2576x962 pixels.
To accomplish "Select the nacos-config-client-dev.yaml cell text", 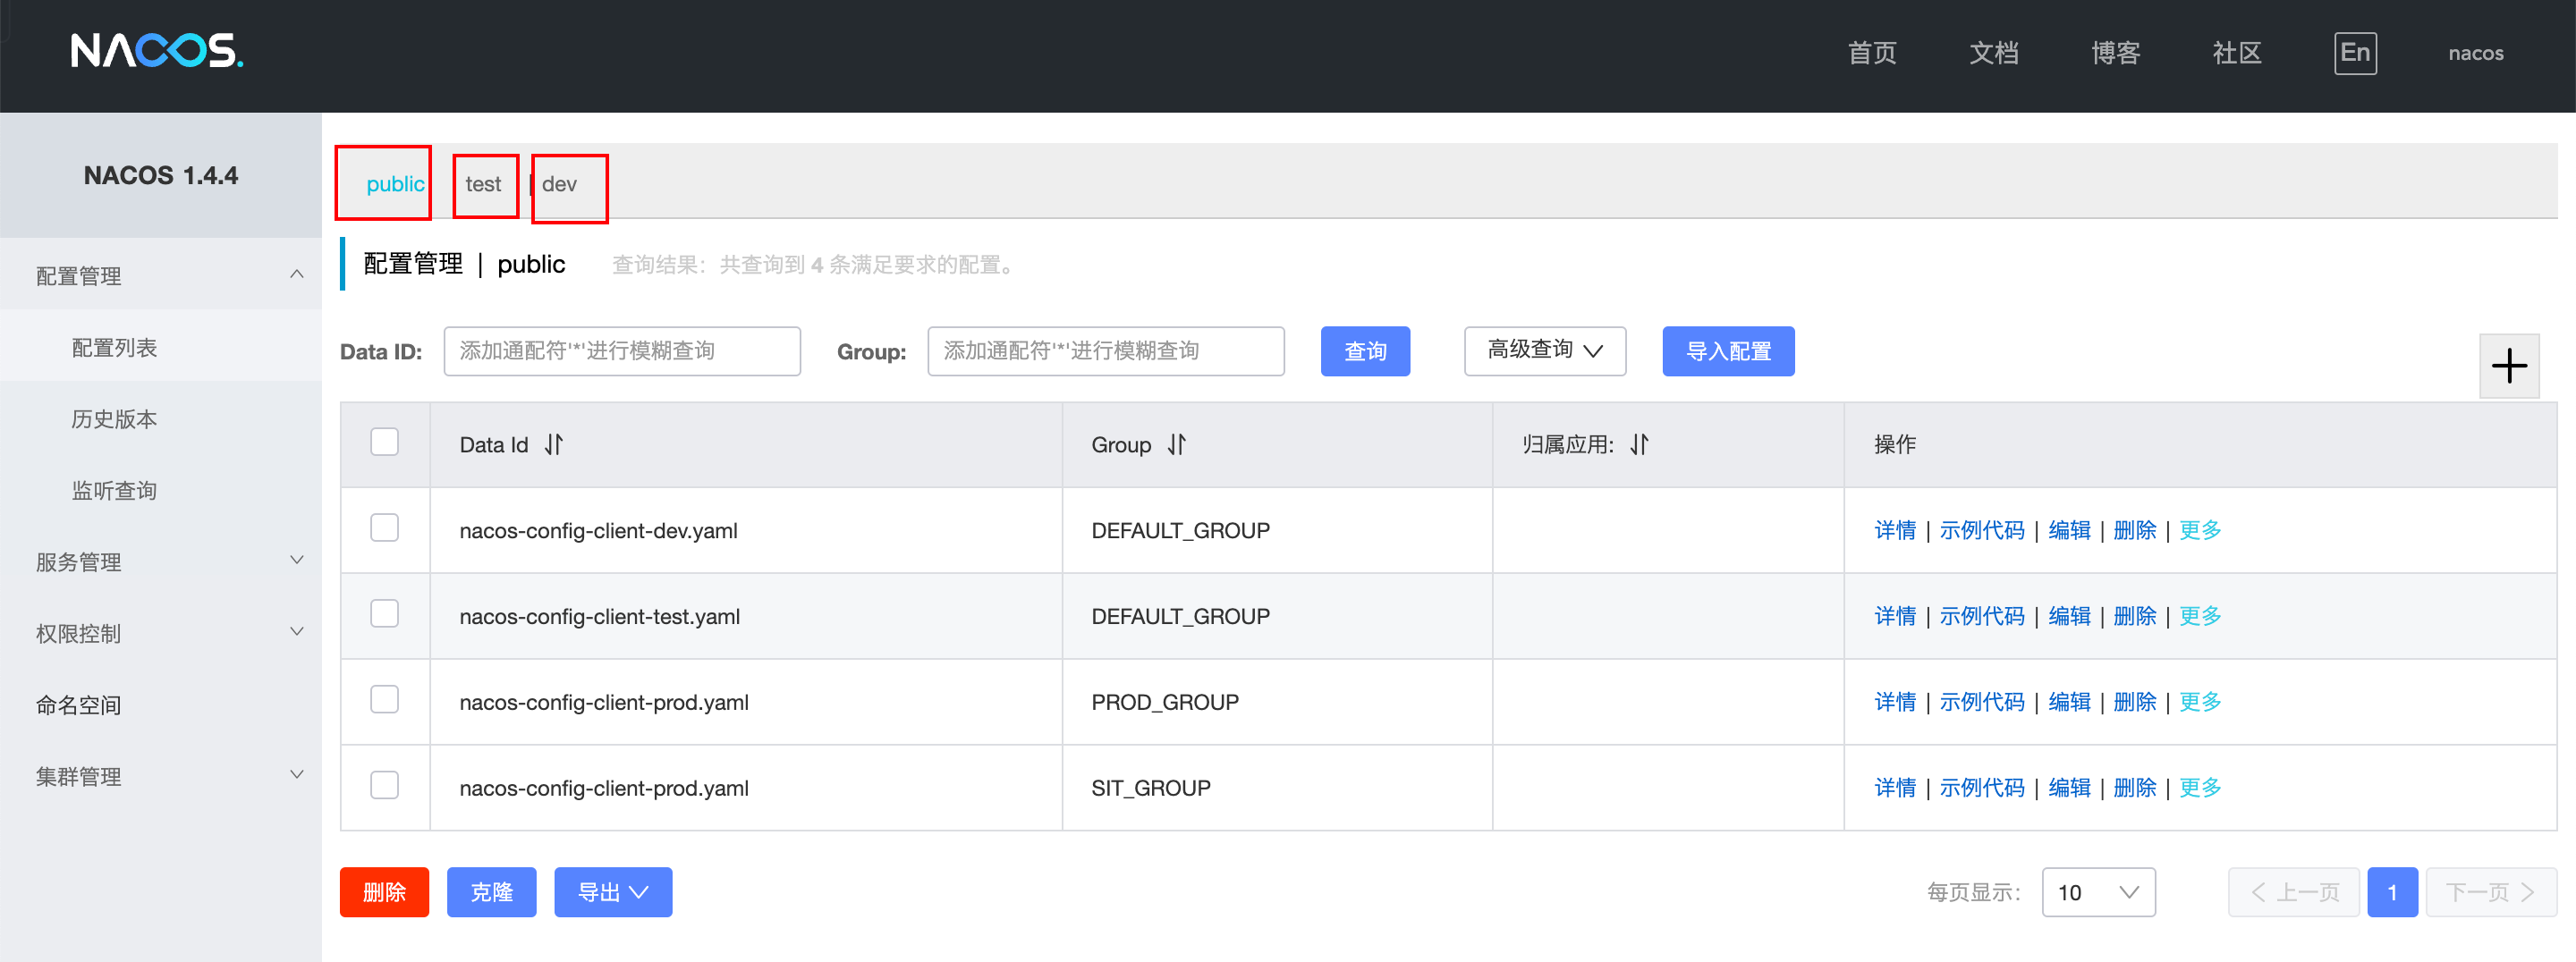I will tap(598, 530).
